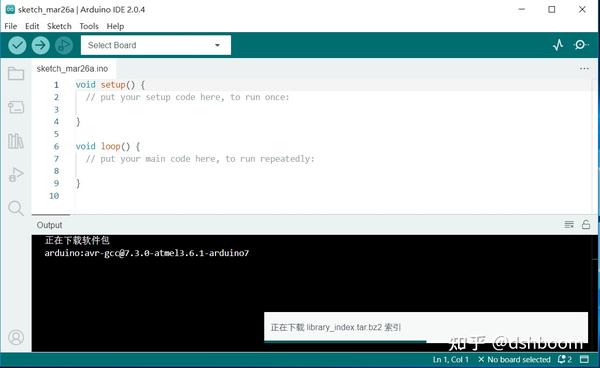Click the Upload arrow button
Viewport: 600px width, 368px height.
point(41,45)
